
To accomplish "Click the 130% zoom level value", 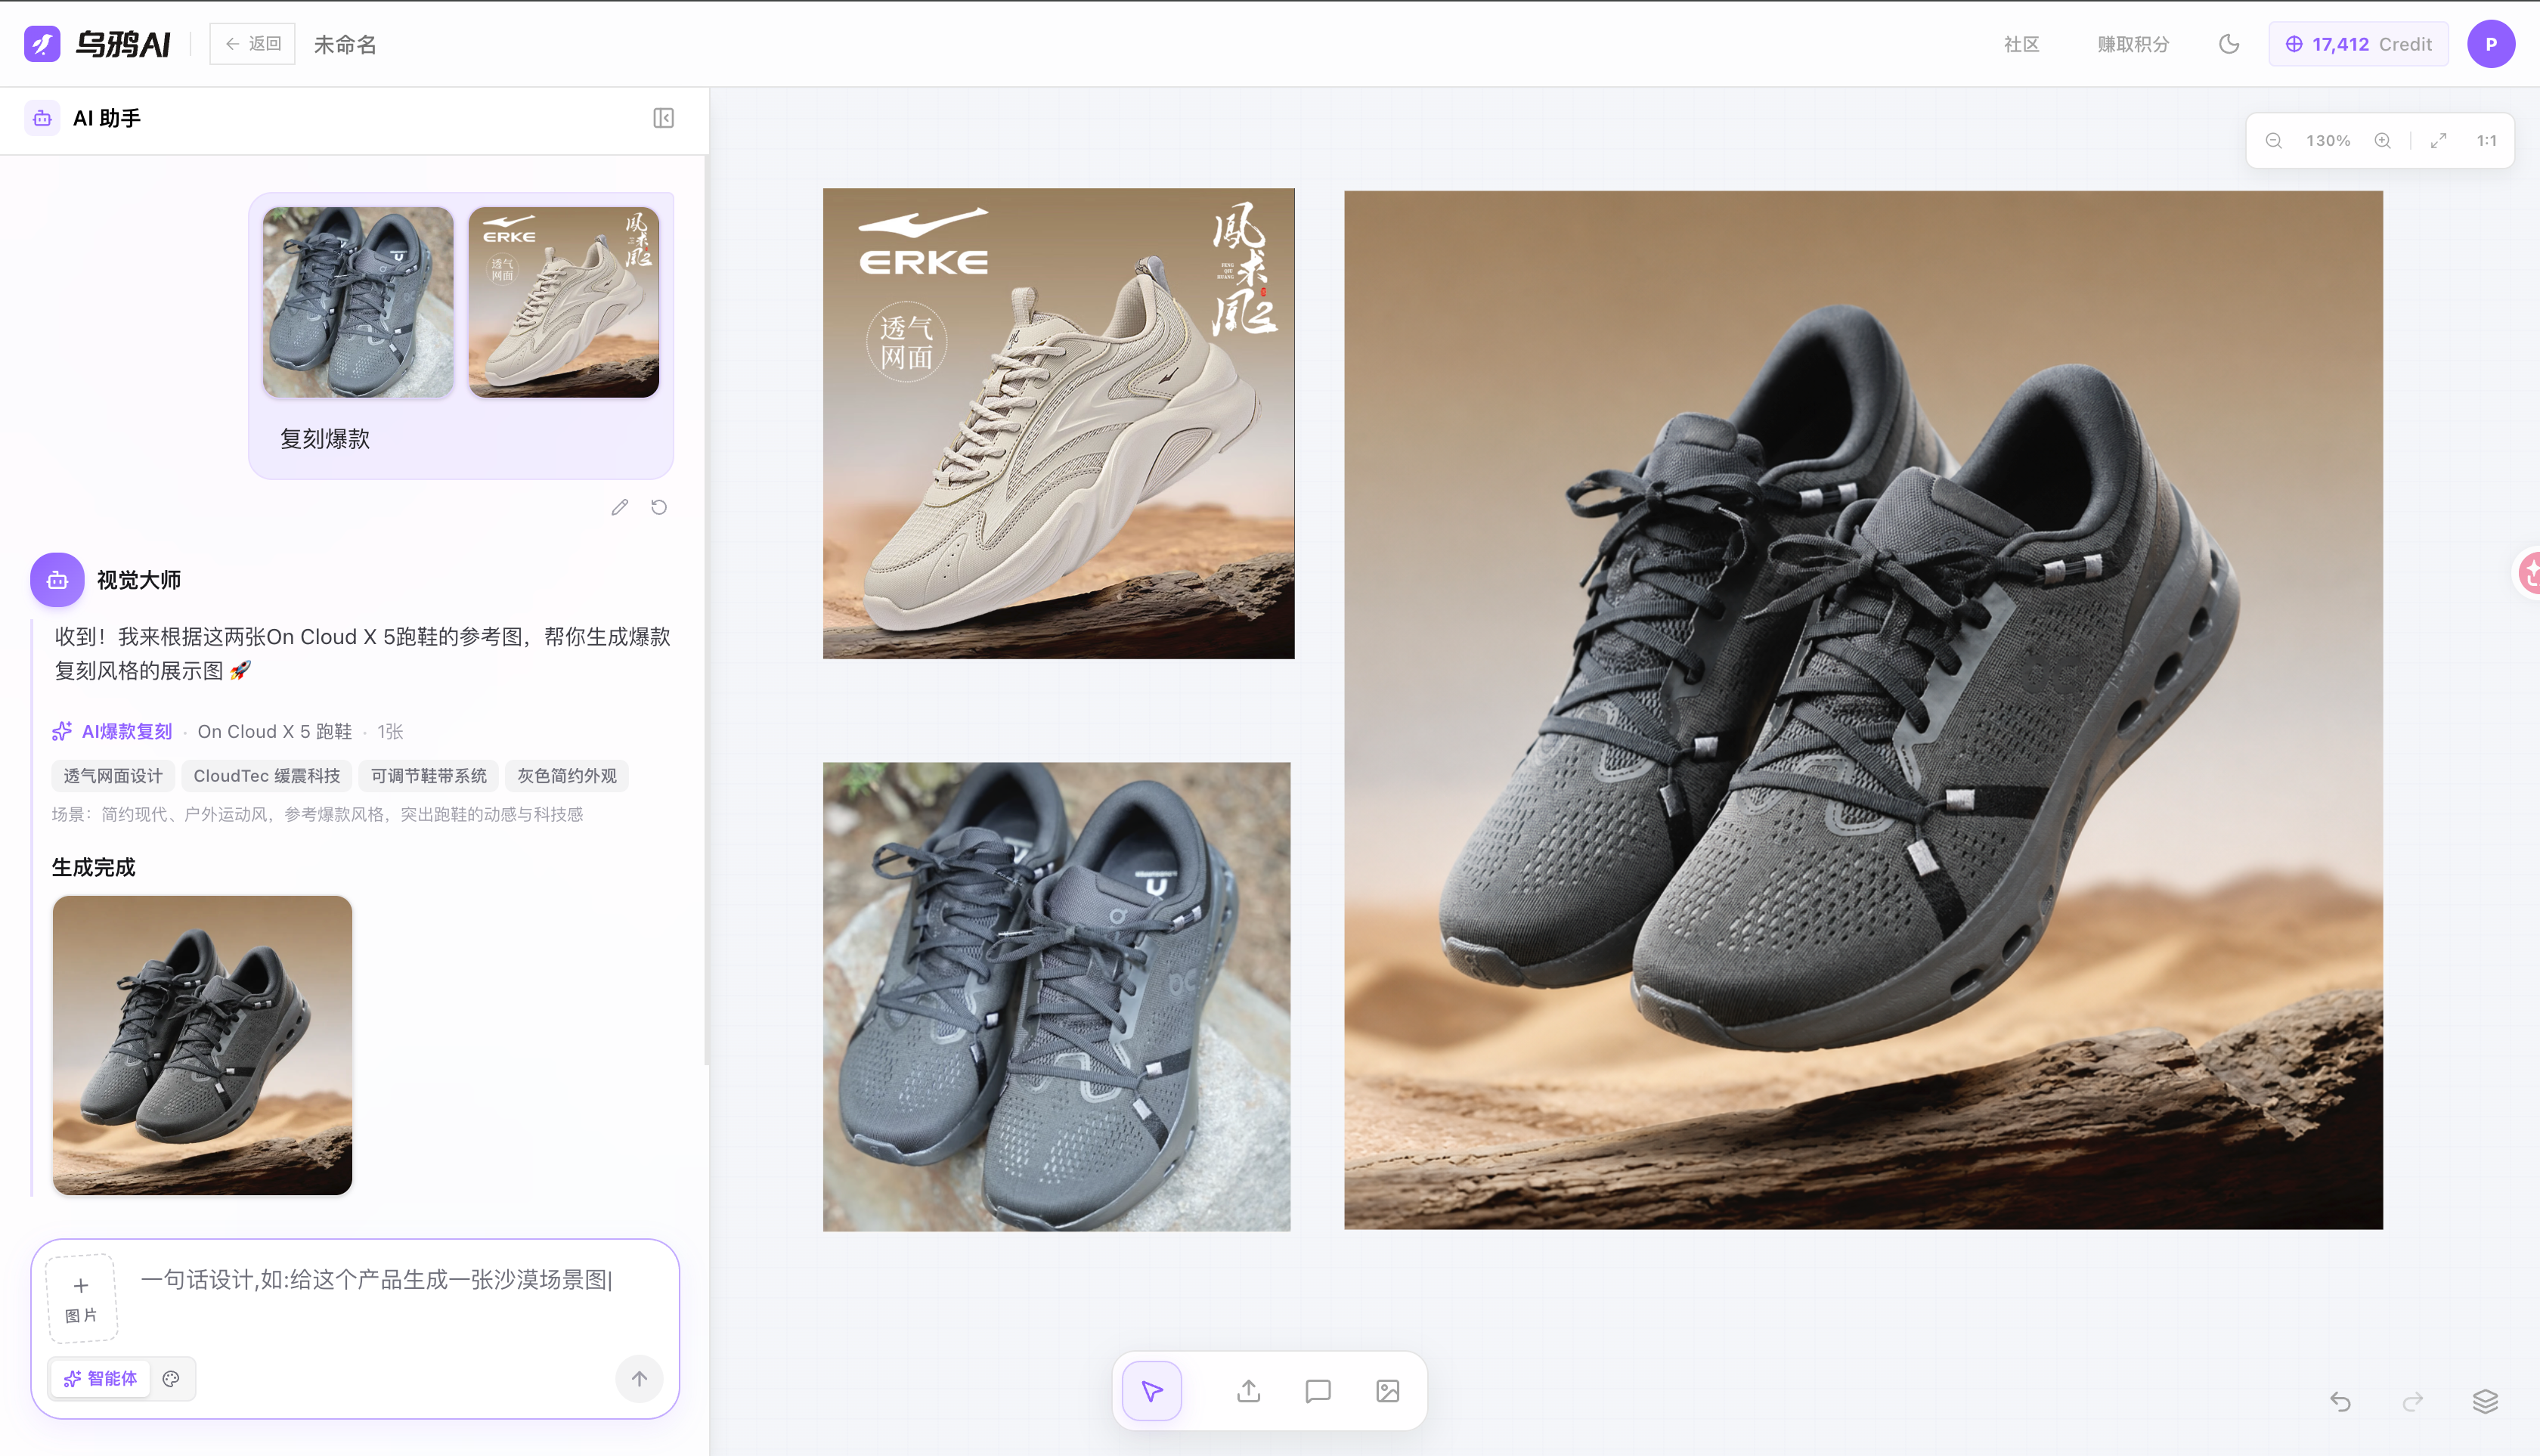I will click(2328, 141).
